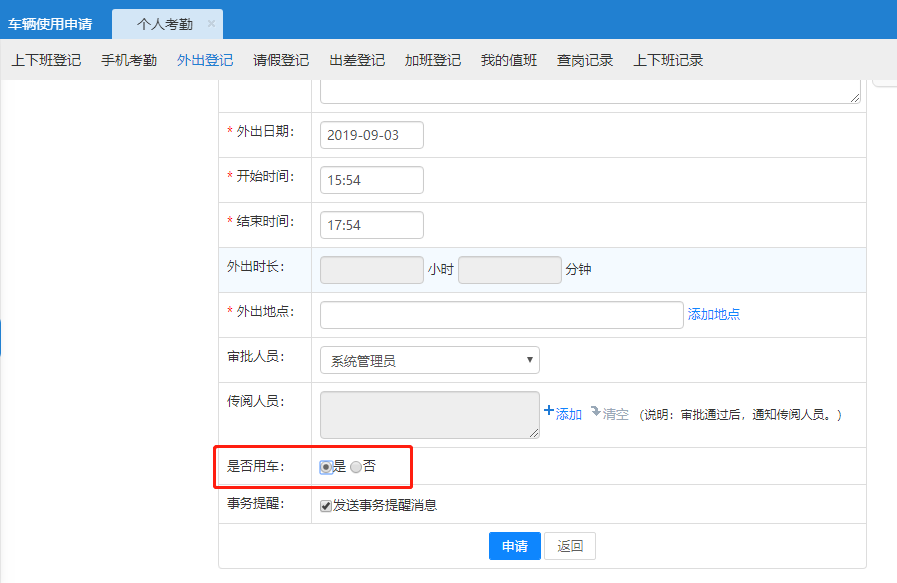Screen dimensions: 897x583
Task: Click the 添加地点 link
Action: [714, 314]
